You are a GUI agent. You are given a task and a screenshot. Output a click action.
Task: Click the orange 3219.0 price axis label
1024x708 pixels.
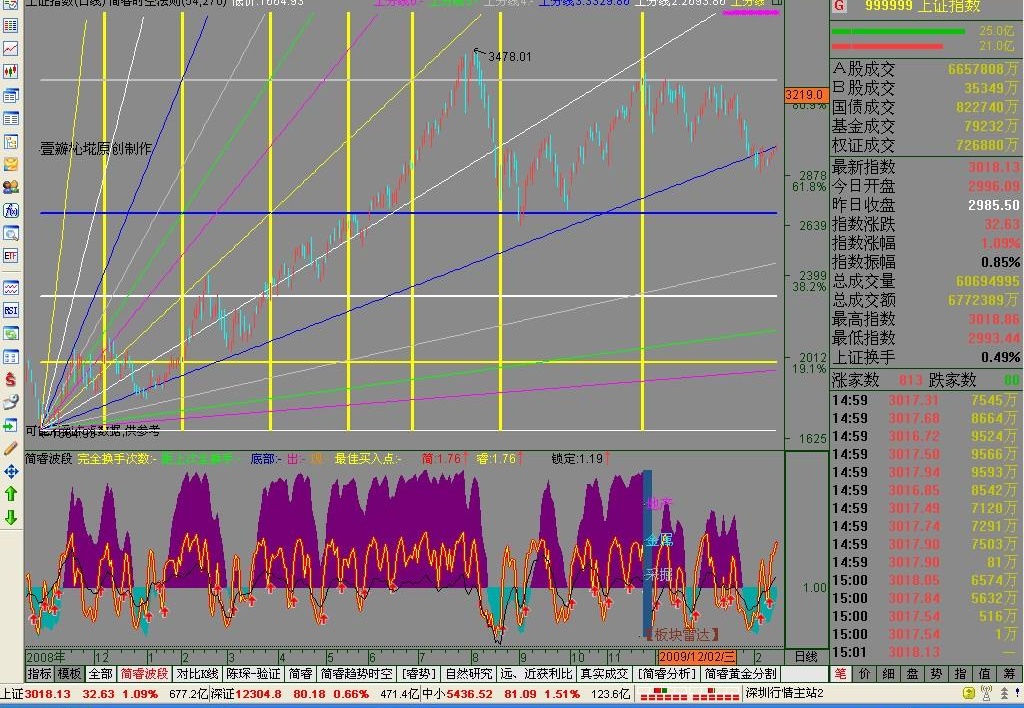[805, 95]
